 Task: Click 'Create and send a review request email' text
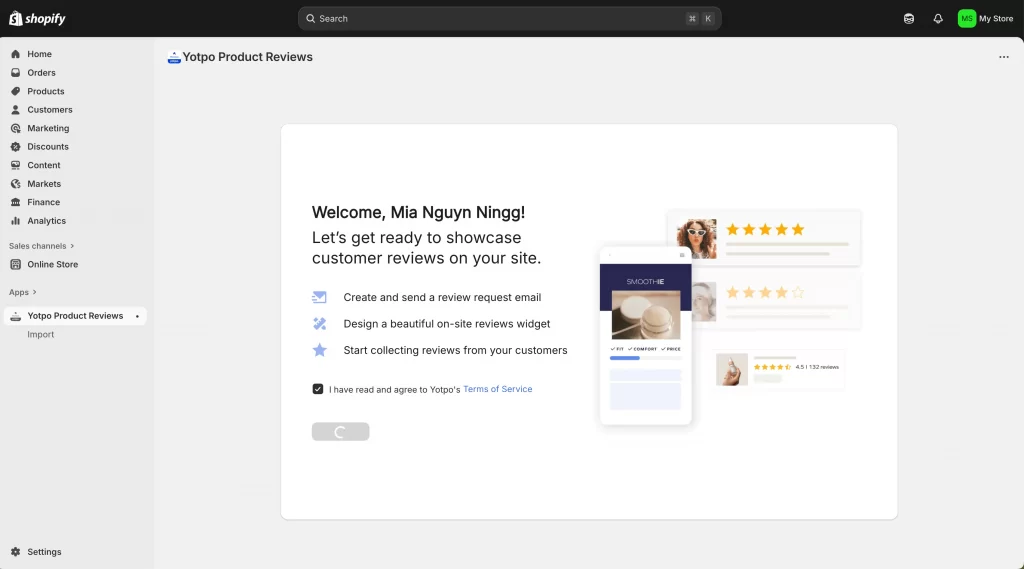click(442, 297)
